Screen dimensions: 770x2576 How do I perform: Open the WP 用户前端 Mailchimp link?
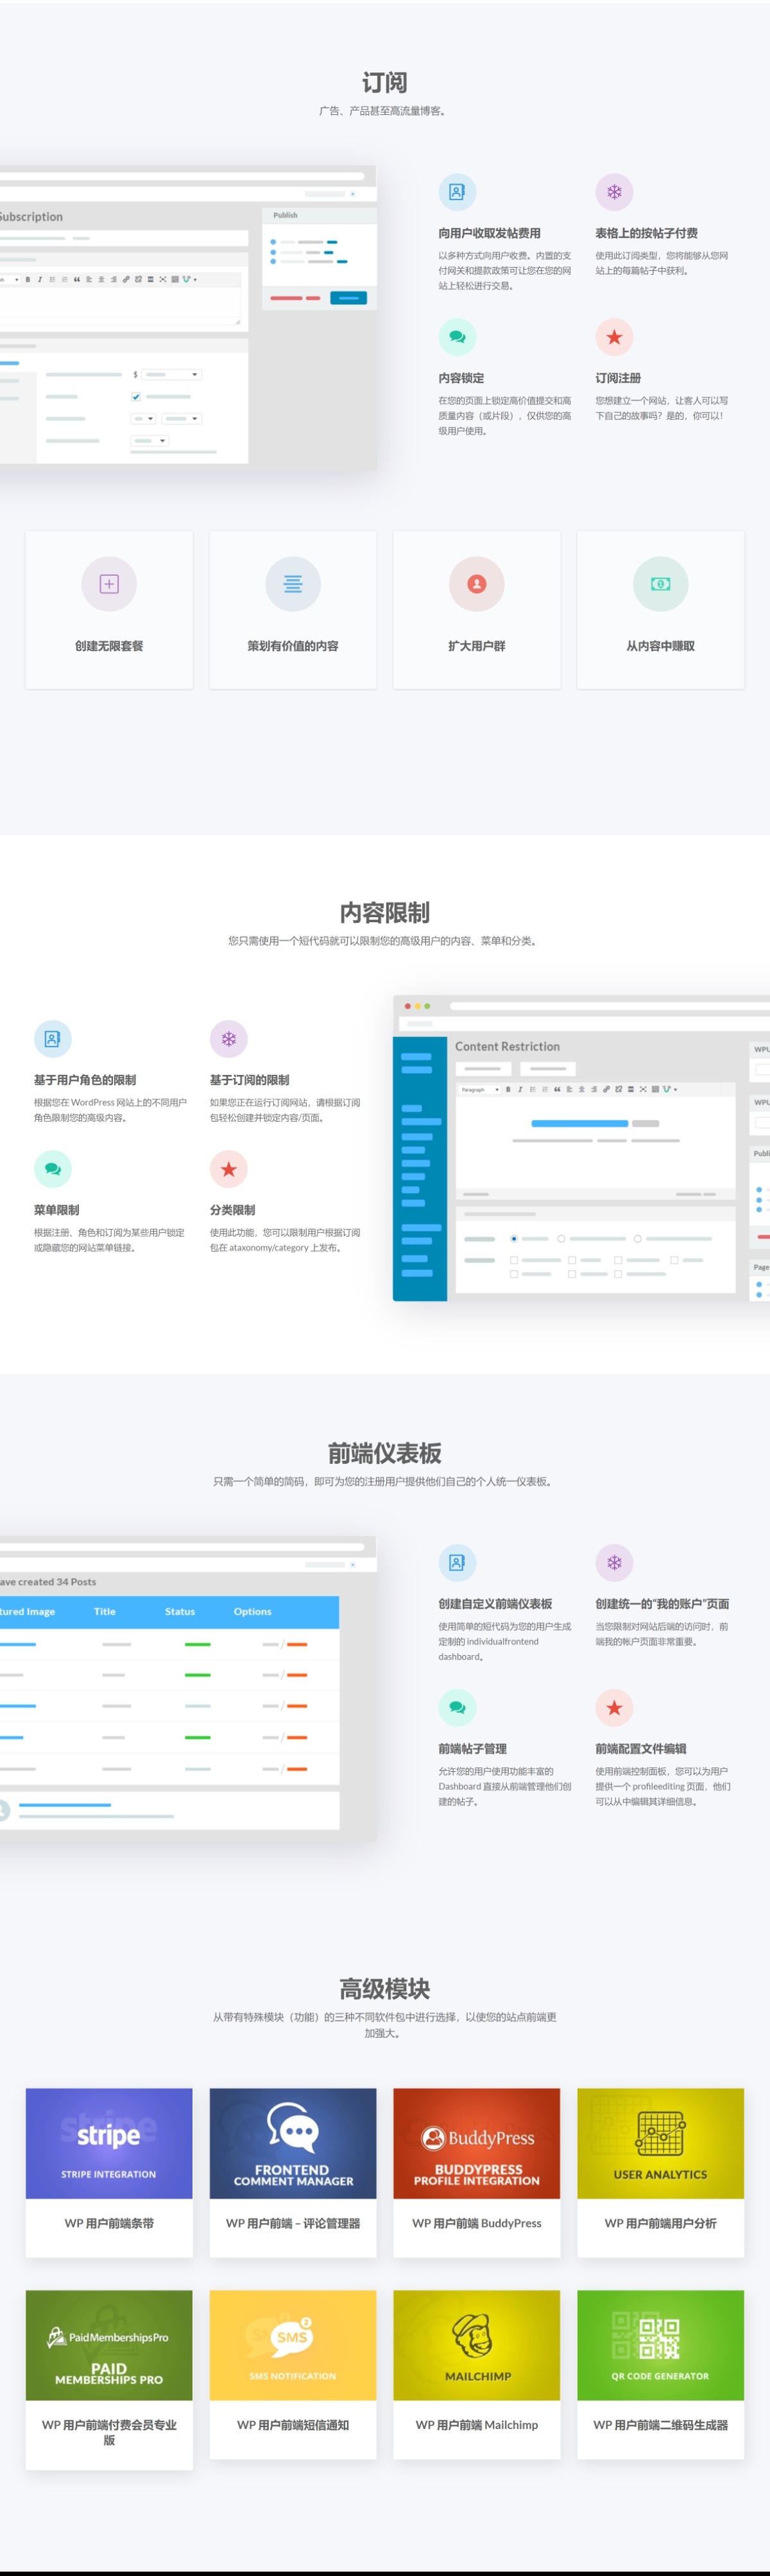coord(477,2425)
